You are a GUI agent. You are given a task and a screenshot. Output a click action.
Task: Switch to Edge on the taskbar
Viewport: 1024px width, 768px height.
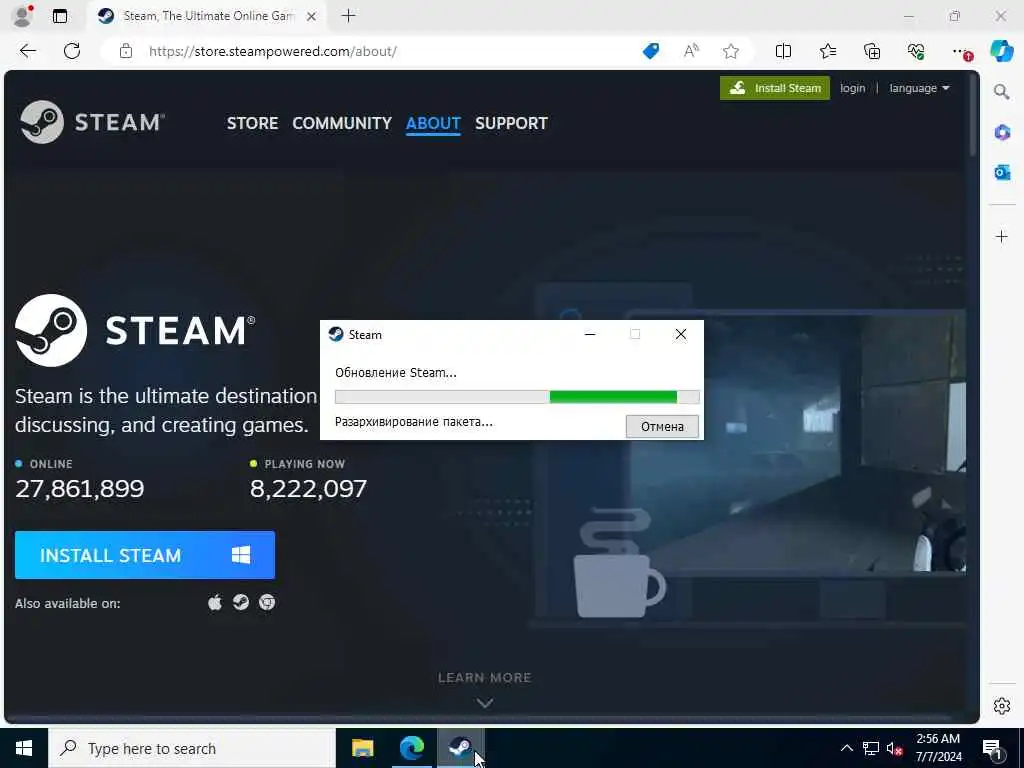411,748
